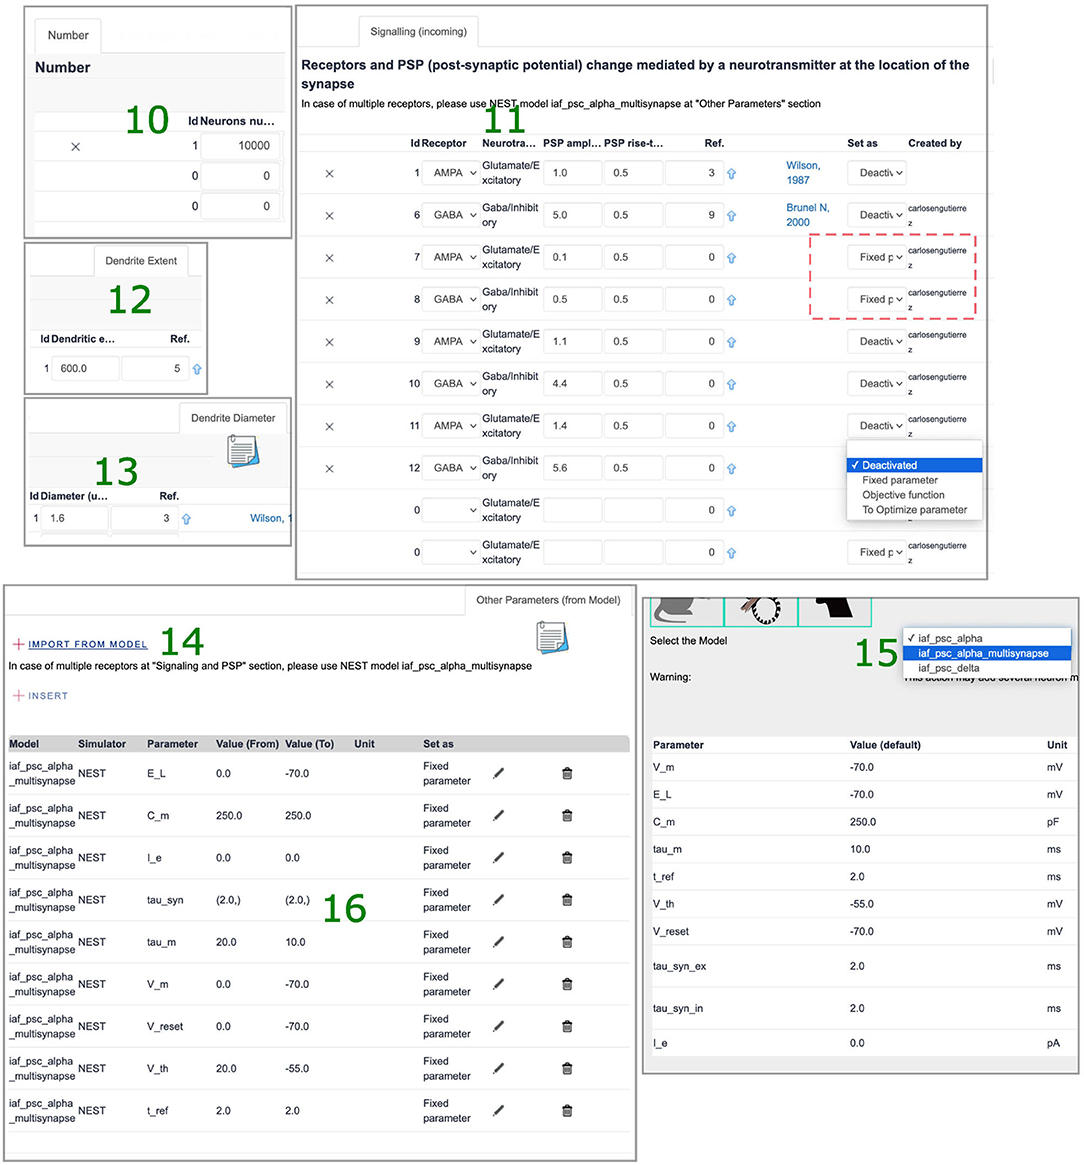Select the checked iaf_psc_alpha model option
This screenshot has width=1084, height=1165.
987,638
